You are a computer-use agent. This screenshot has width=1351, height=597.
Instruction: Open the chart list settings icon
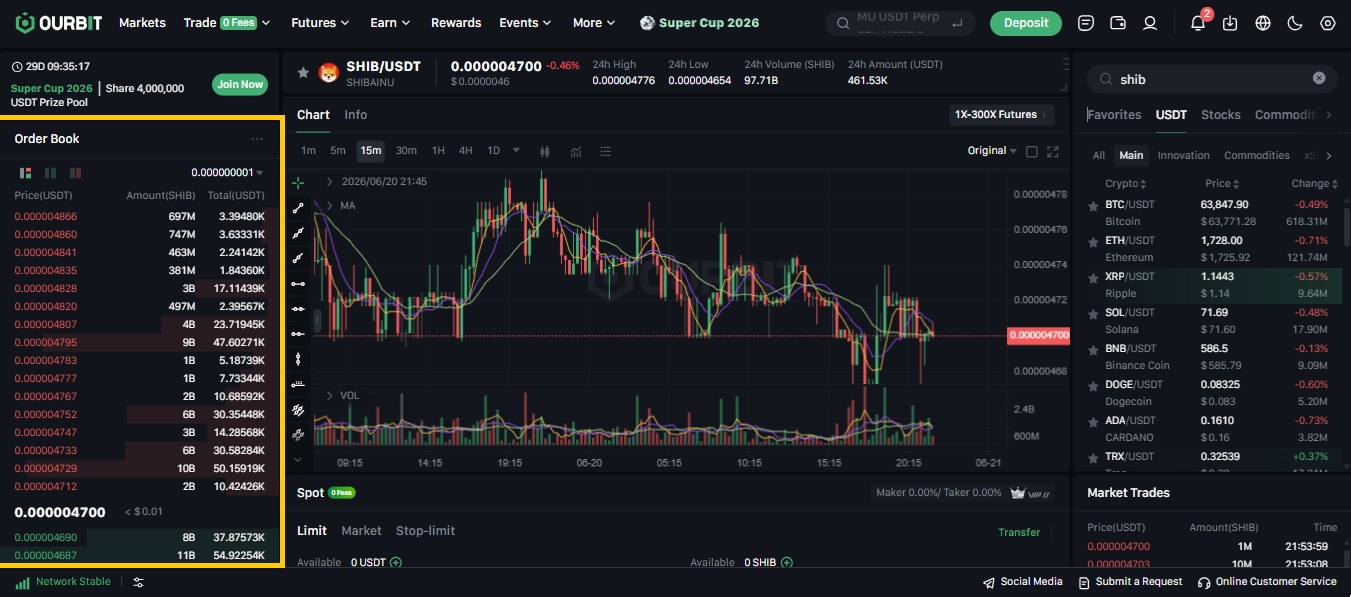(606, 151)
